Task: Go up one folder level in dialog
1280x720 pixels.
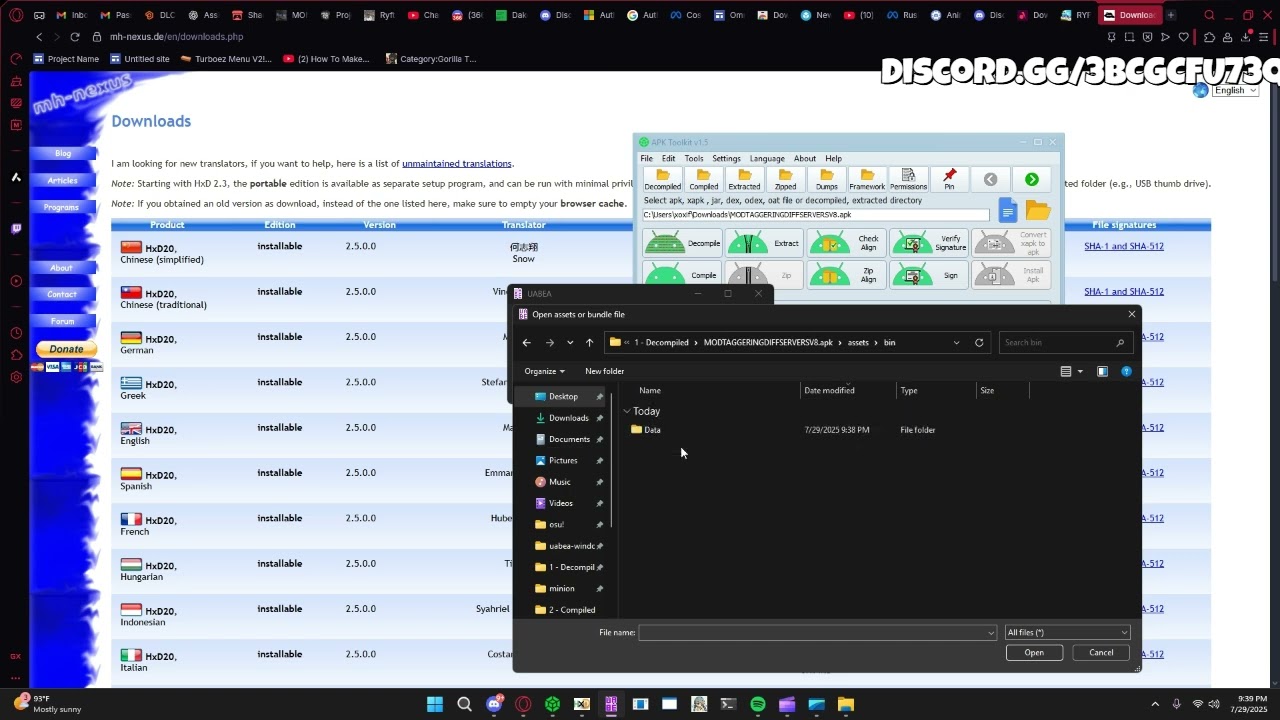Action: point(589,343)
